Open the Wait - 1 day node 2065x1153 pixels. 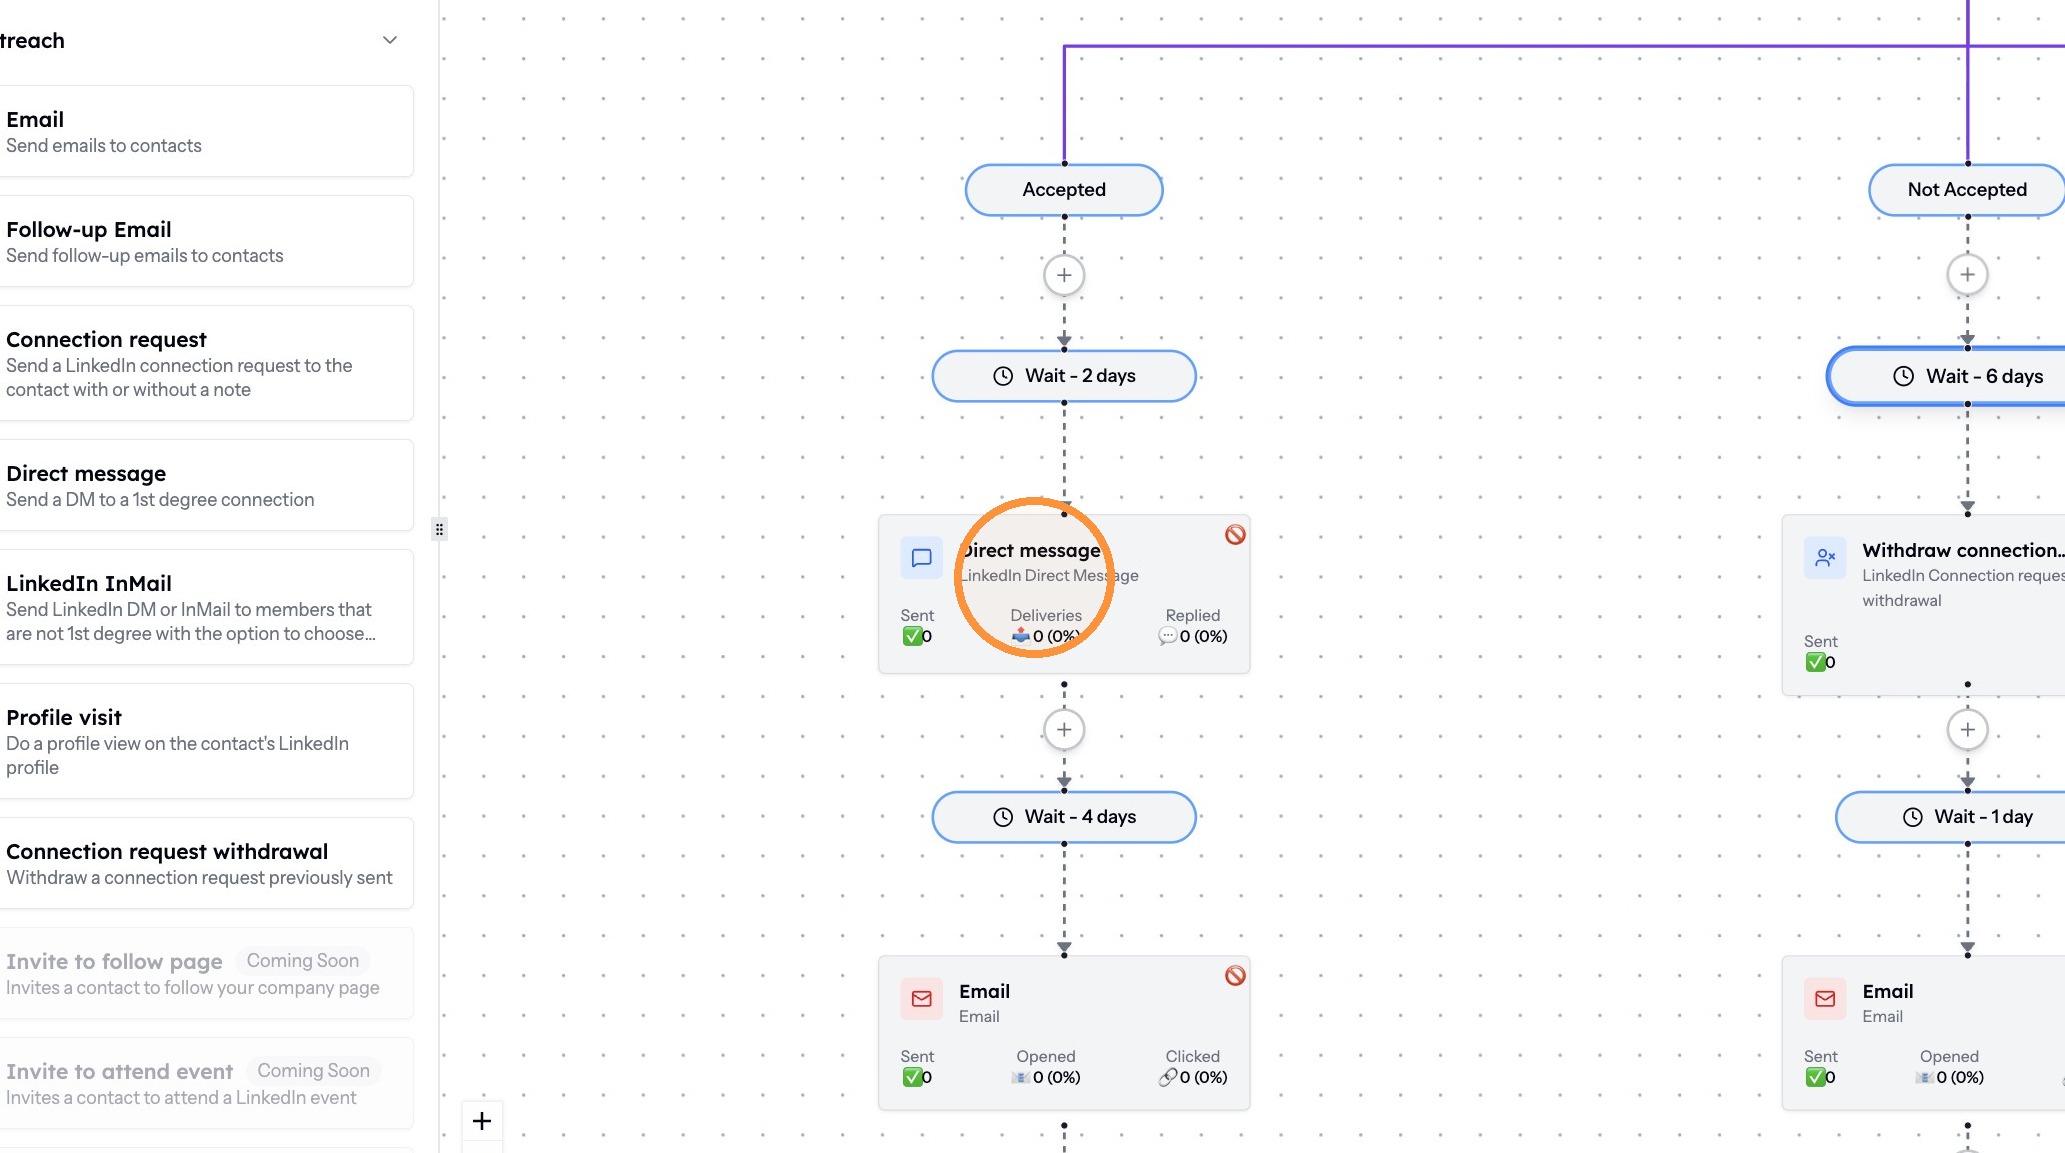click(x=1952, y=817)
